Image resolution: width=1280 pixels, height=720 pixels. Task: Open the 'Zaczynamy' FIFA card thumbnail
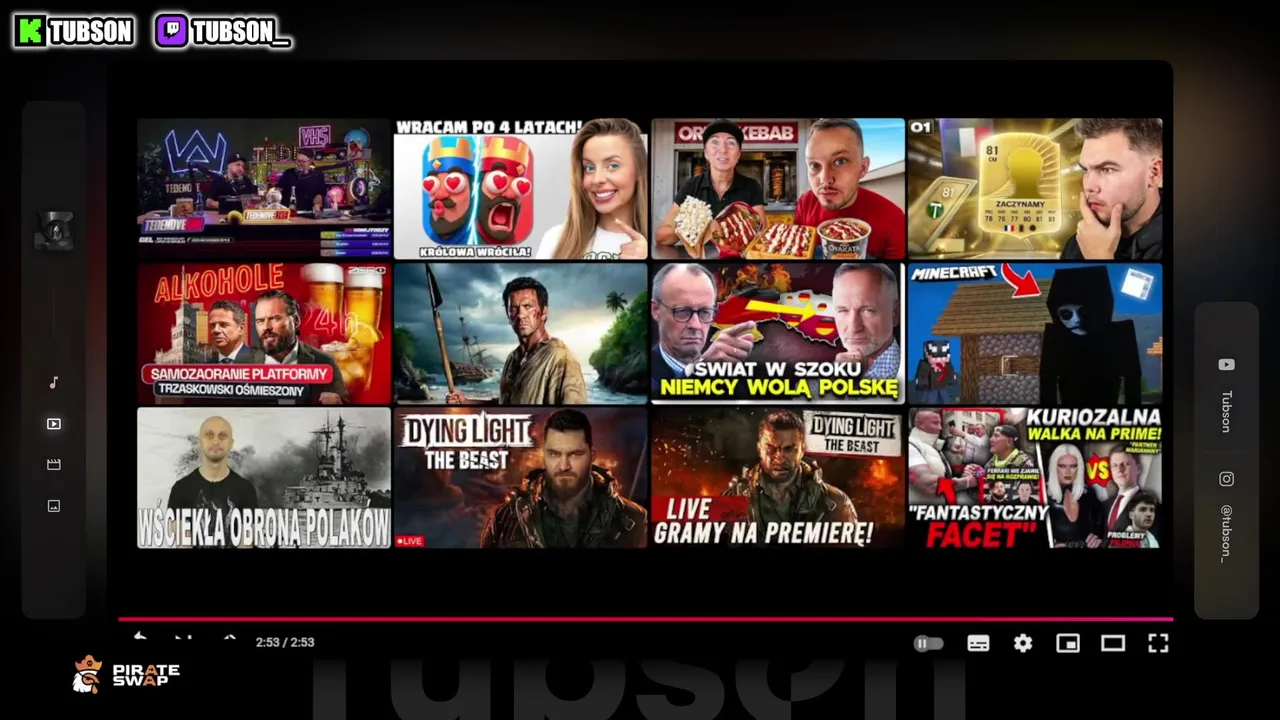(1035, 189)
